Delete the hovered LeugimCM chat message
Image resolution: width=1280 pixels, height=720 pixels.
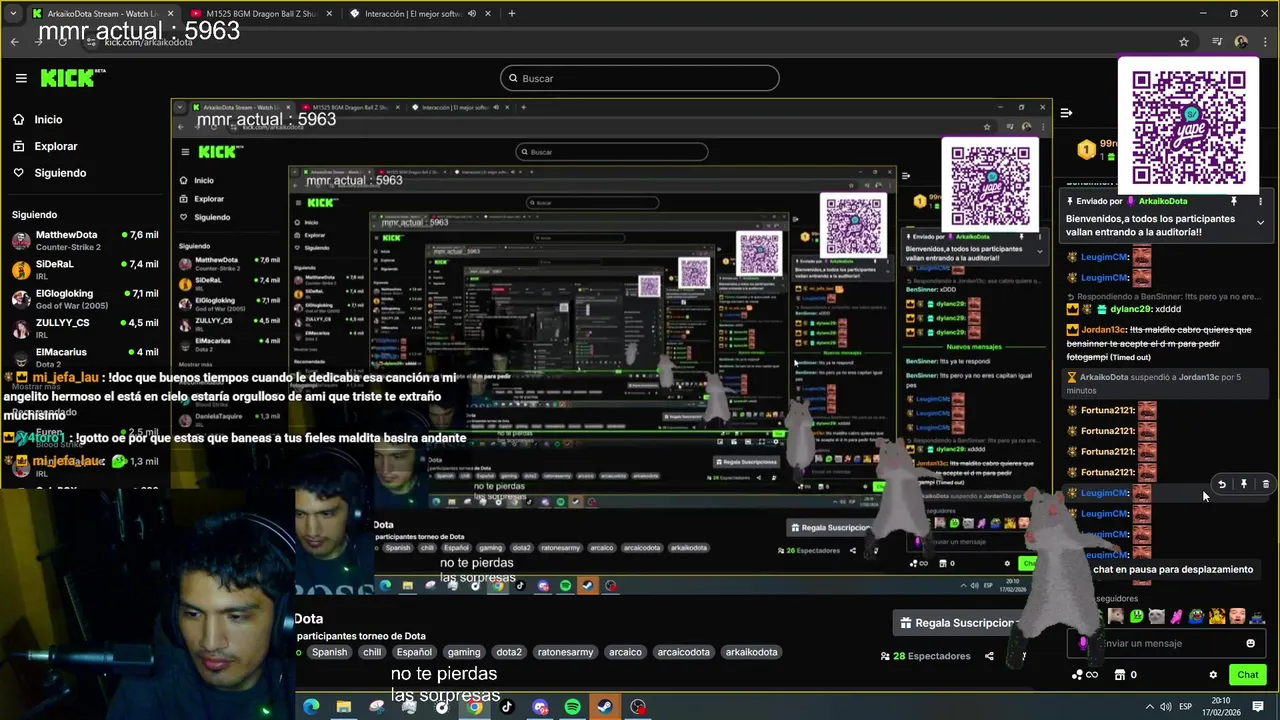[x=1266, y=484]
